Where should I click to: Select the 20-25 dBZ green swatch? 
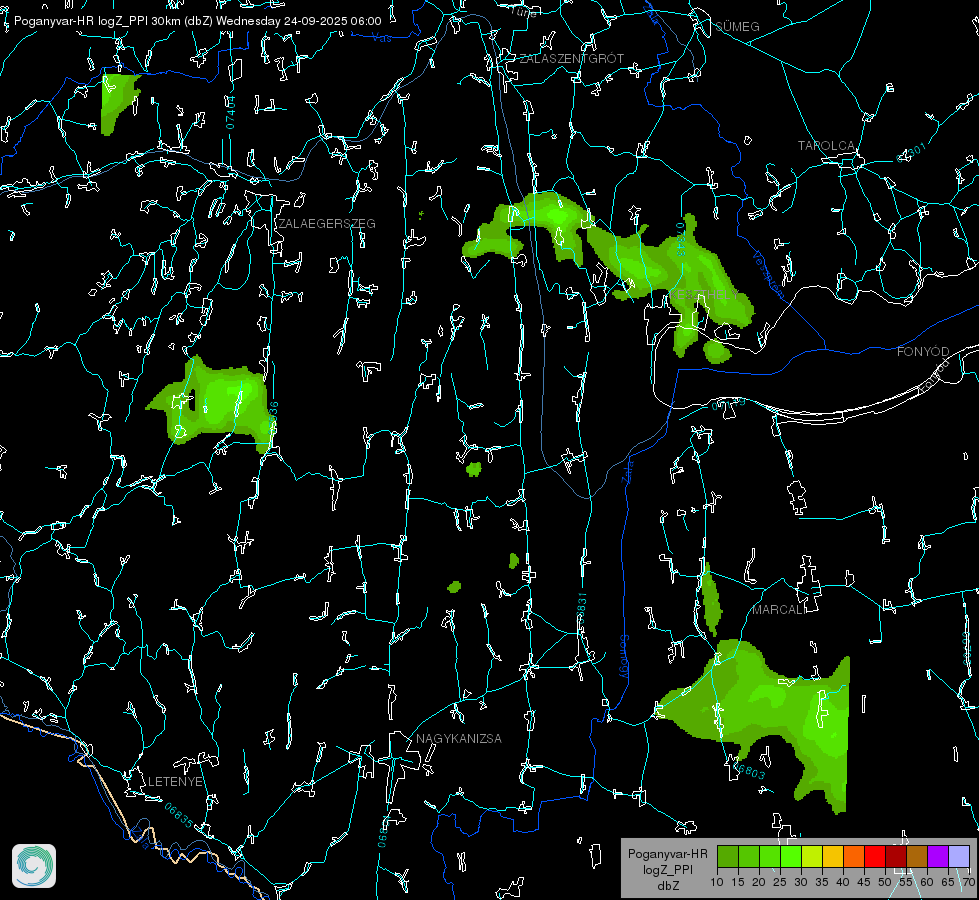click(770, 856)
